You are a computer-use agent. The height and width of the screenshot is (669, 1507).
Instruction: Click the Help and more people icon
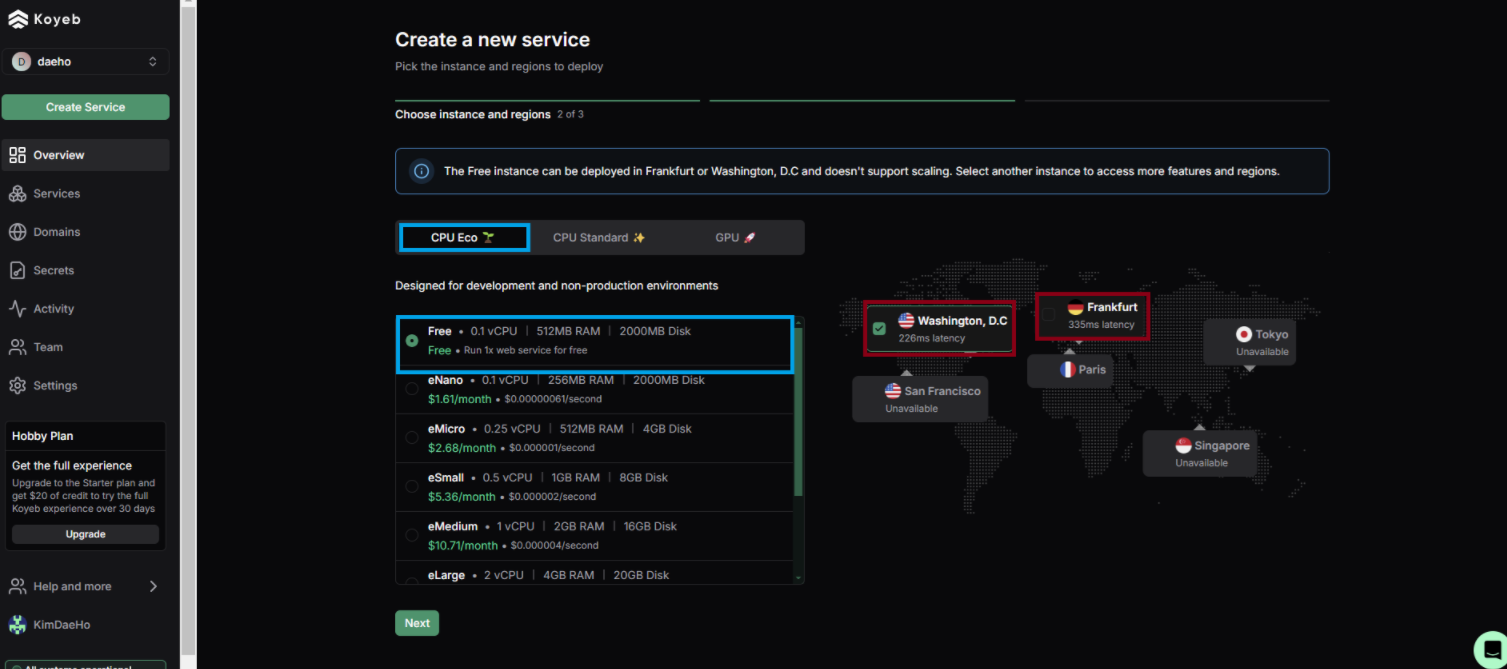click(17, 586)
